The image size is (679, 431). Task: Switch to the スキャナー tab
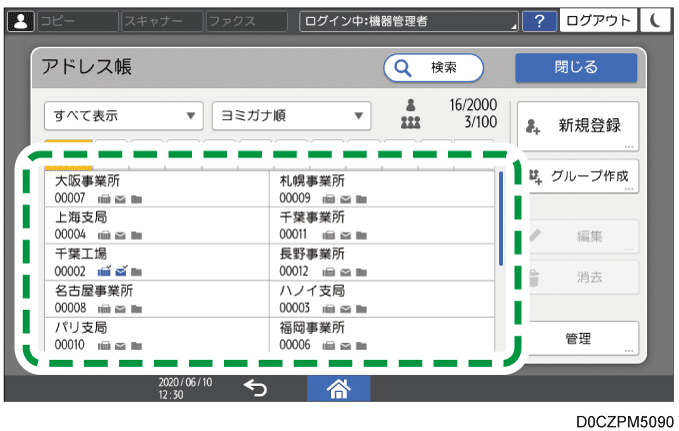tap(162, 21)
